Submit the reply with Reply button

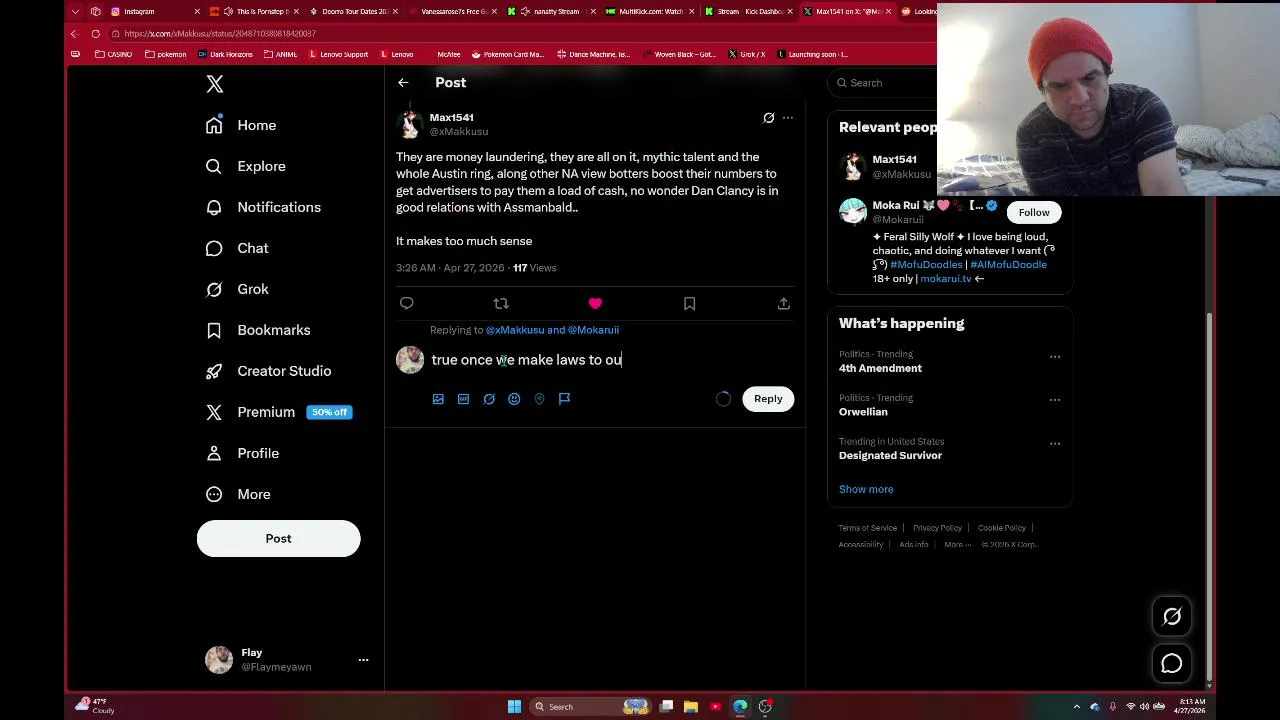click(x=768, y=399)
